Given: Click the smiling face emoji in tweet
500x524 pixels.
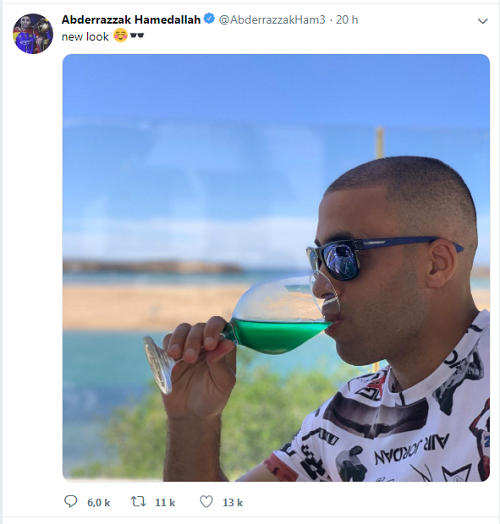Looking at the screenshot, I should tap(120, 35).
